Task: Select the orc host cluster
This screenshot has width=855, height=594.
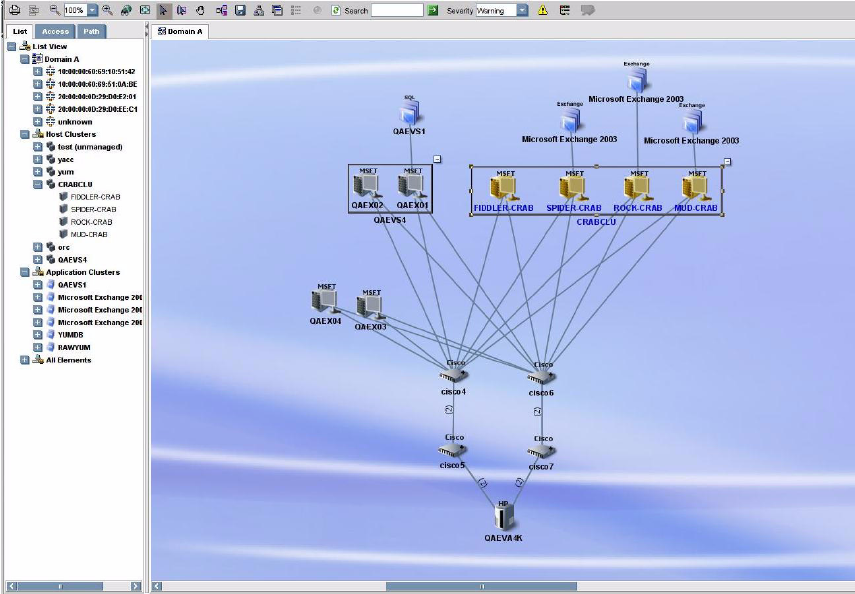Action: pos(64,247)
